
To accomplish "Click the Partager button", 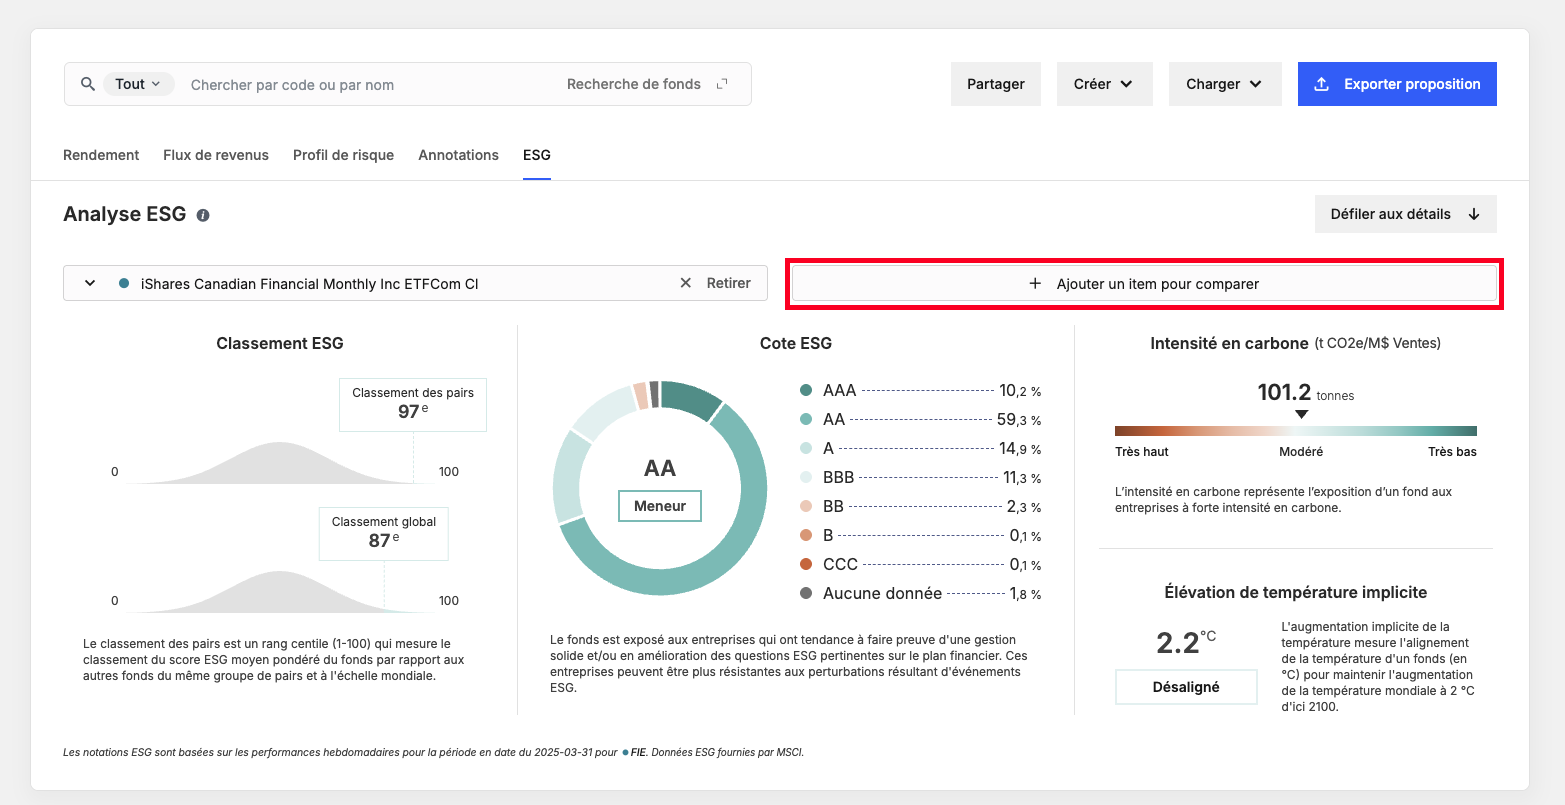I will (996, 84).
